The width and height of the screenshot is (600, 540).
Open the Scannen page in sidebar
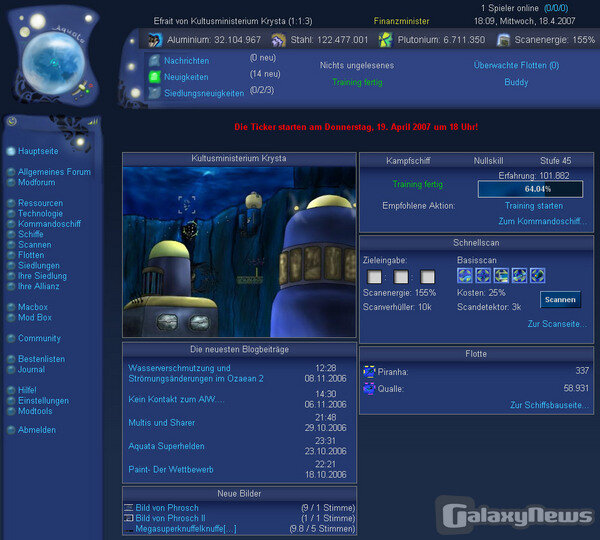click(x=35, y=245)
